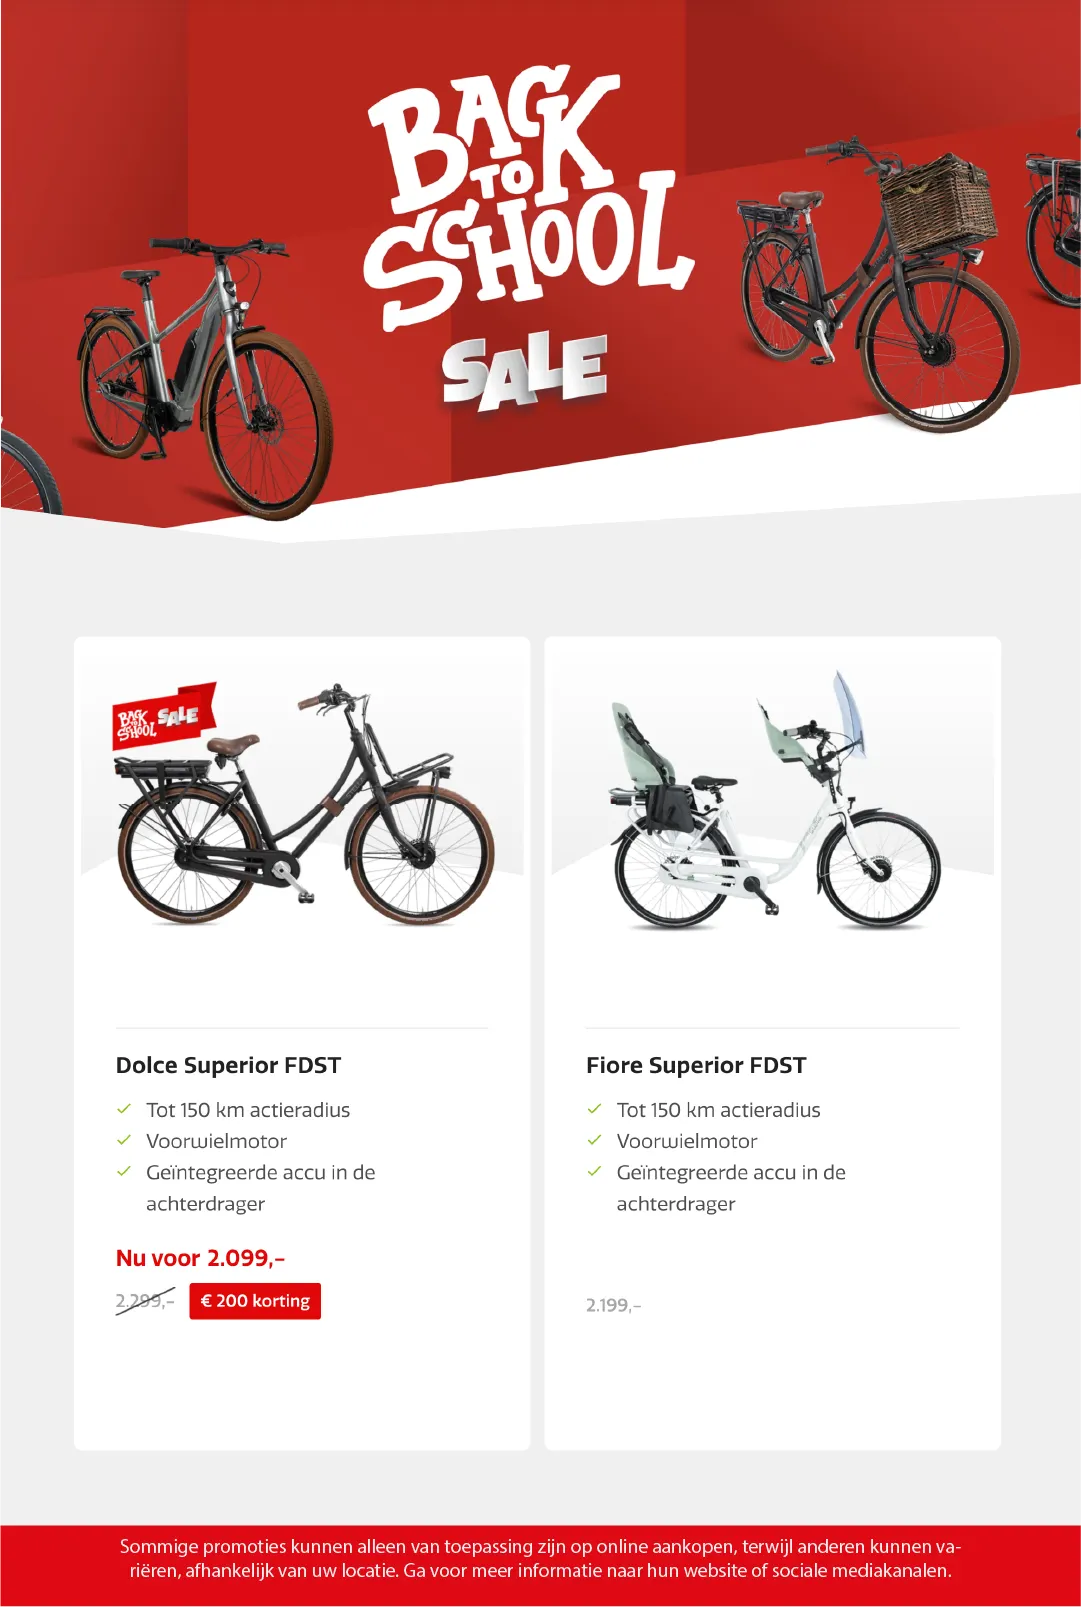Click the Fiore 2.199,- price
This screenshot has width=1081, height=1607.
(x=613, y=1305)
